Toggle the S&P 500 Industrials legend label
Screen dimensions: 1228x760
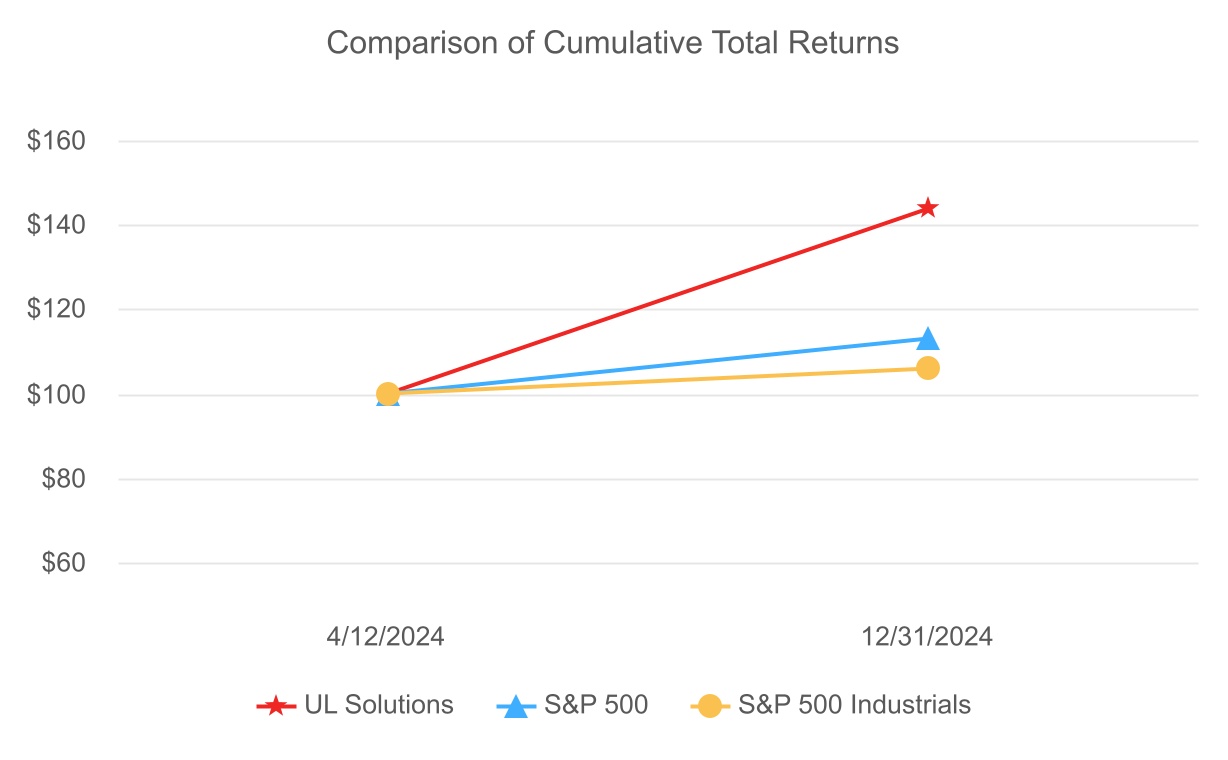click(854, 705)
